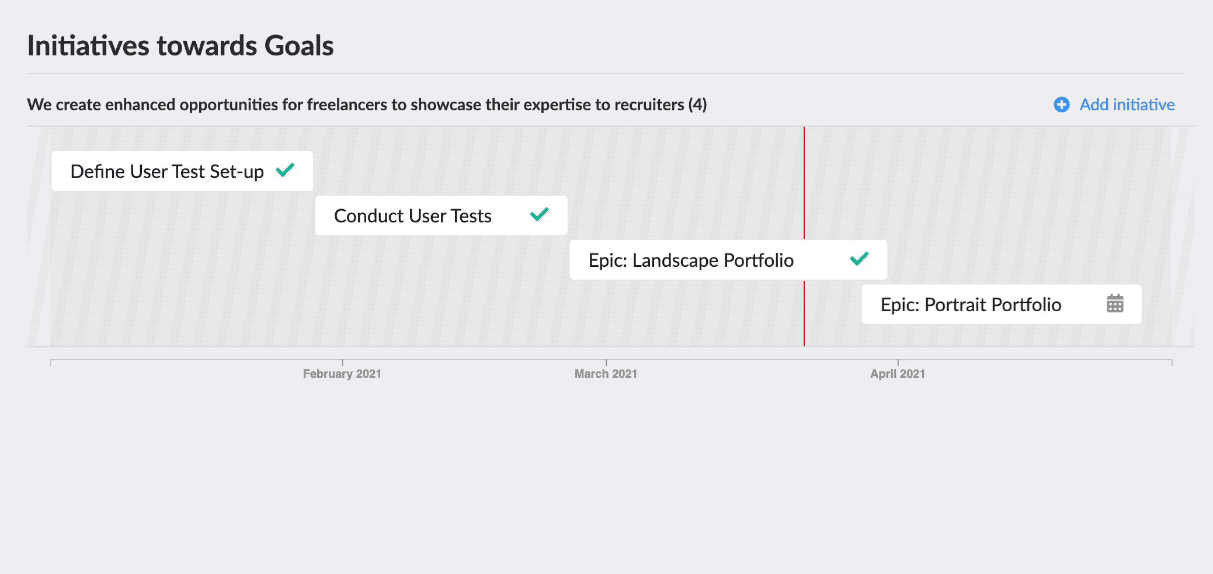1213x574 pixels.
Task: Click the green checkmark on Conduct User Tests
Action: tap(539, 214)
